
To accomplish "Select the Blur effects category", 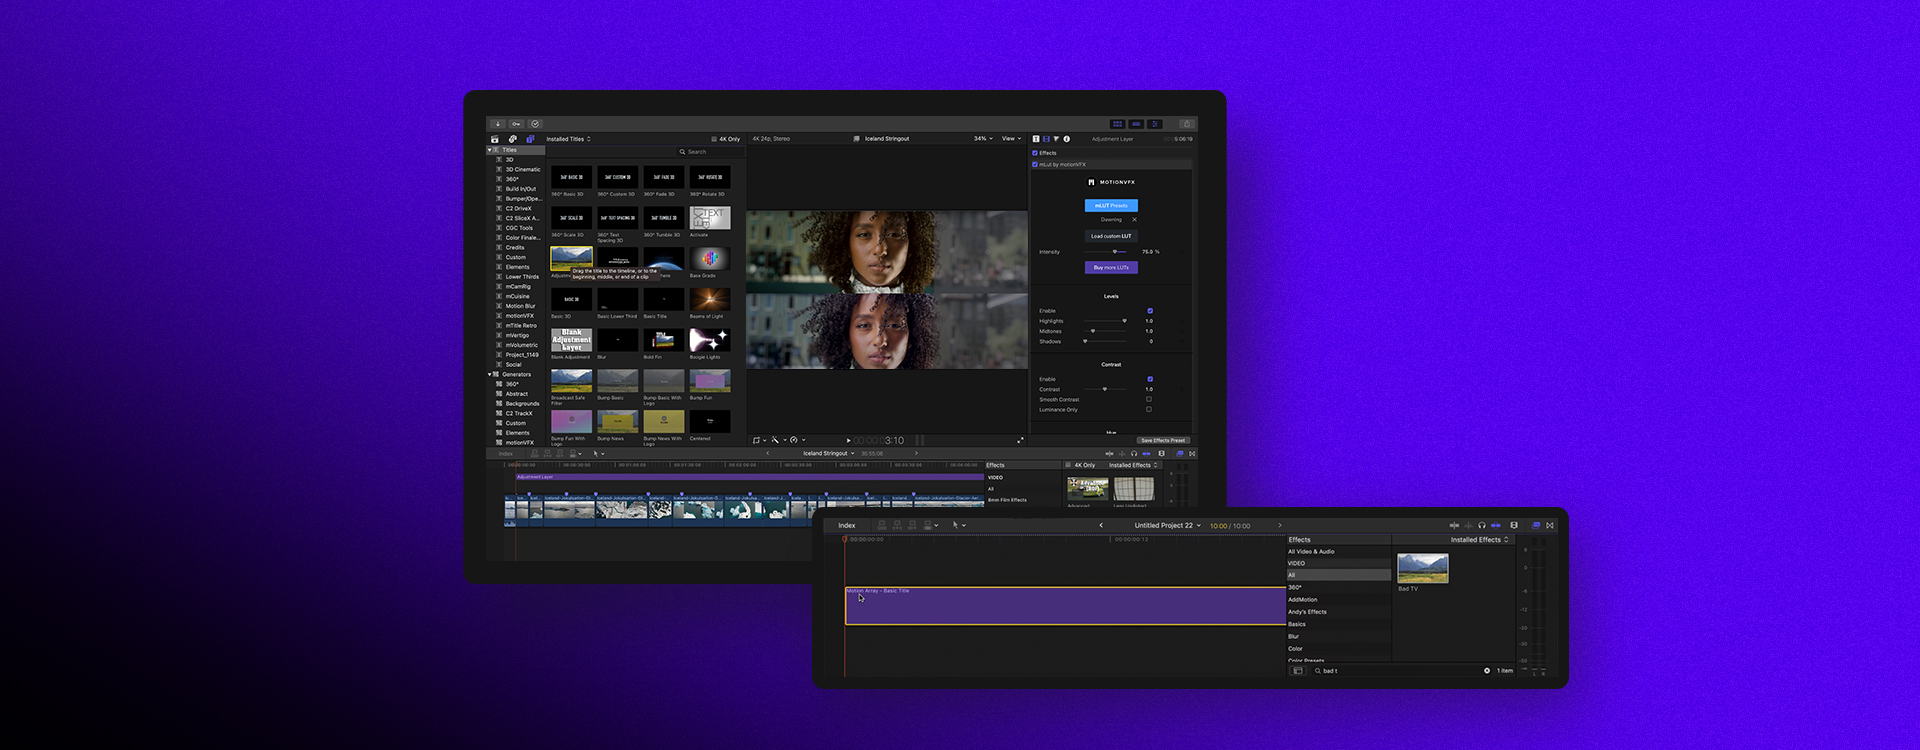I will pos(1294,636).
